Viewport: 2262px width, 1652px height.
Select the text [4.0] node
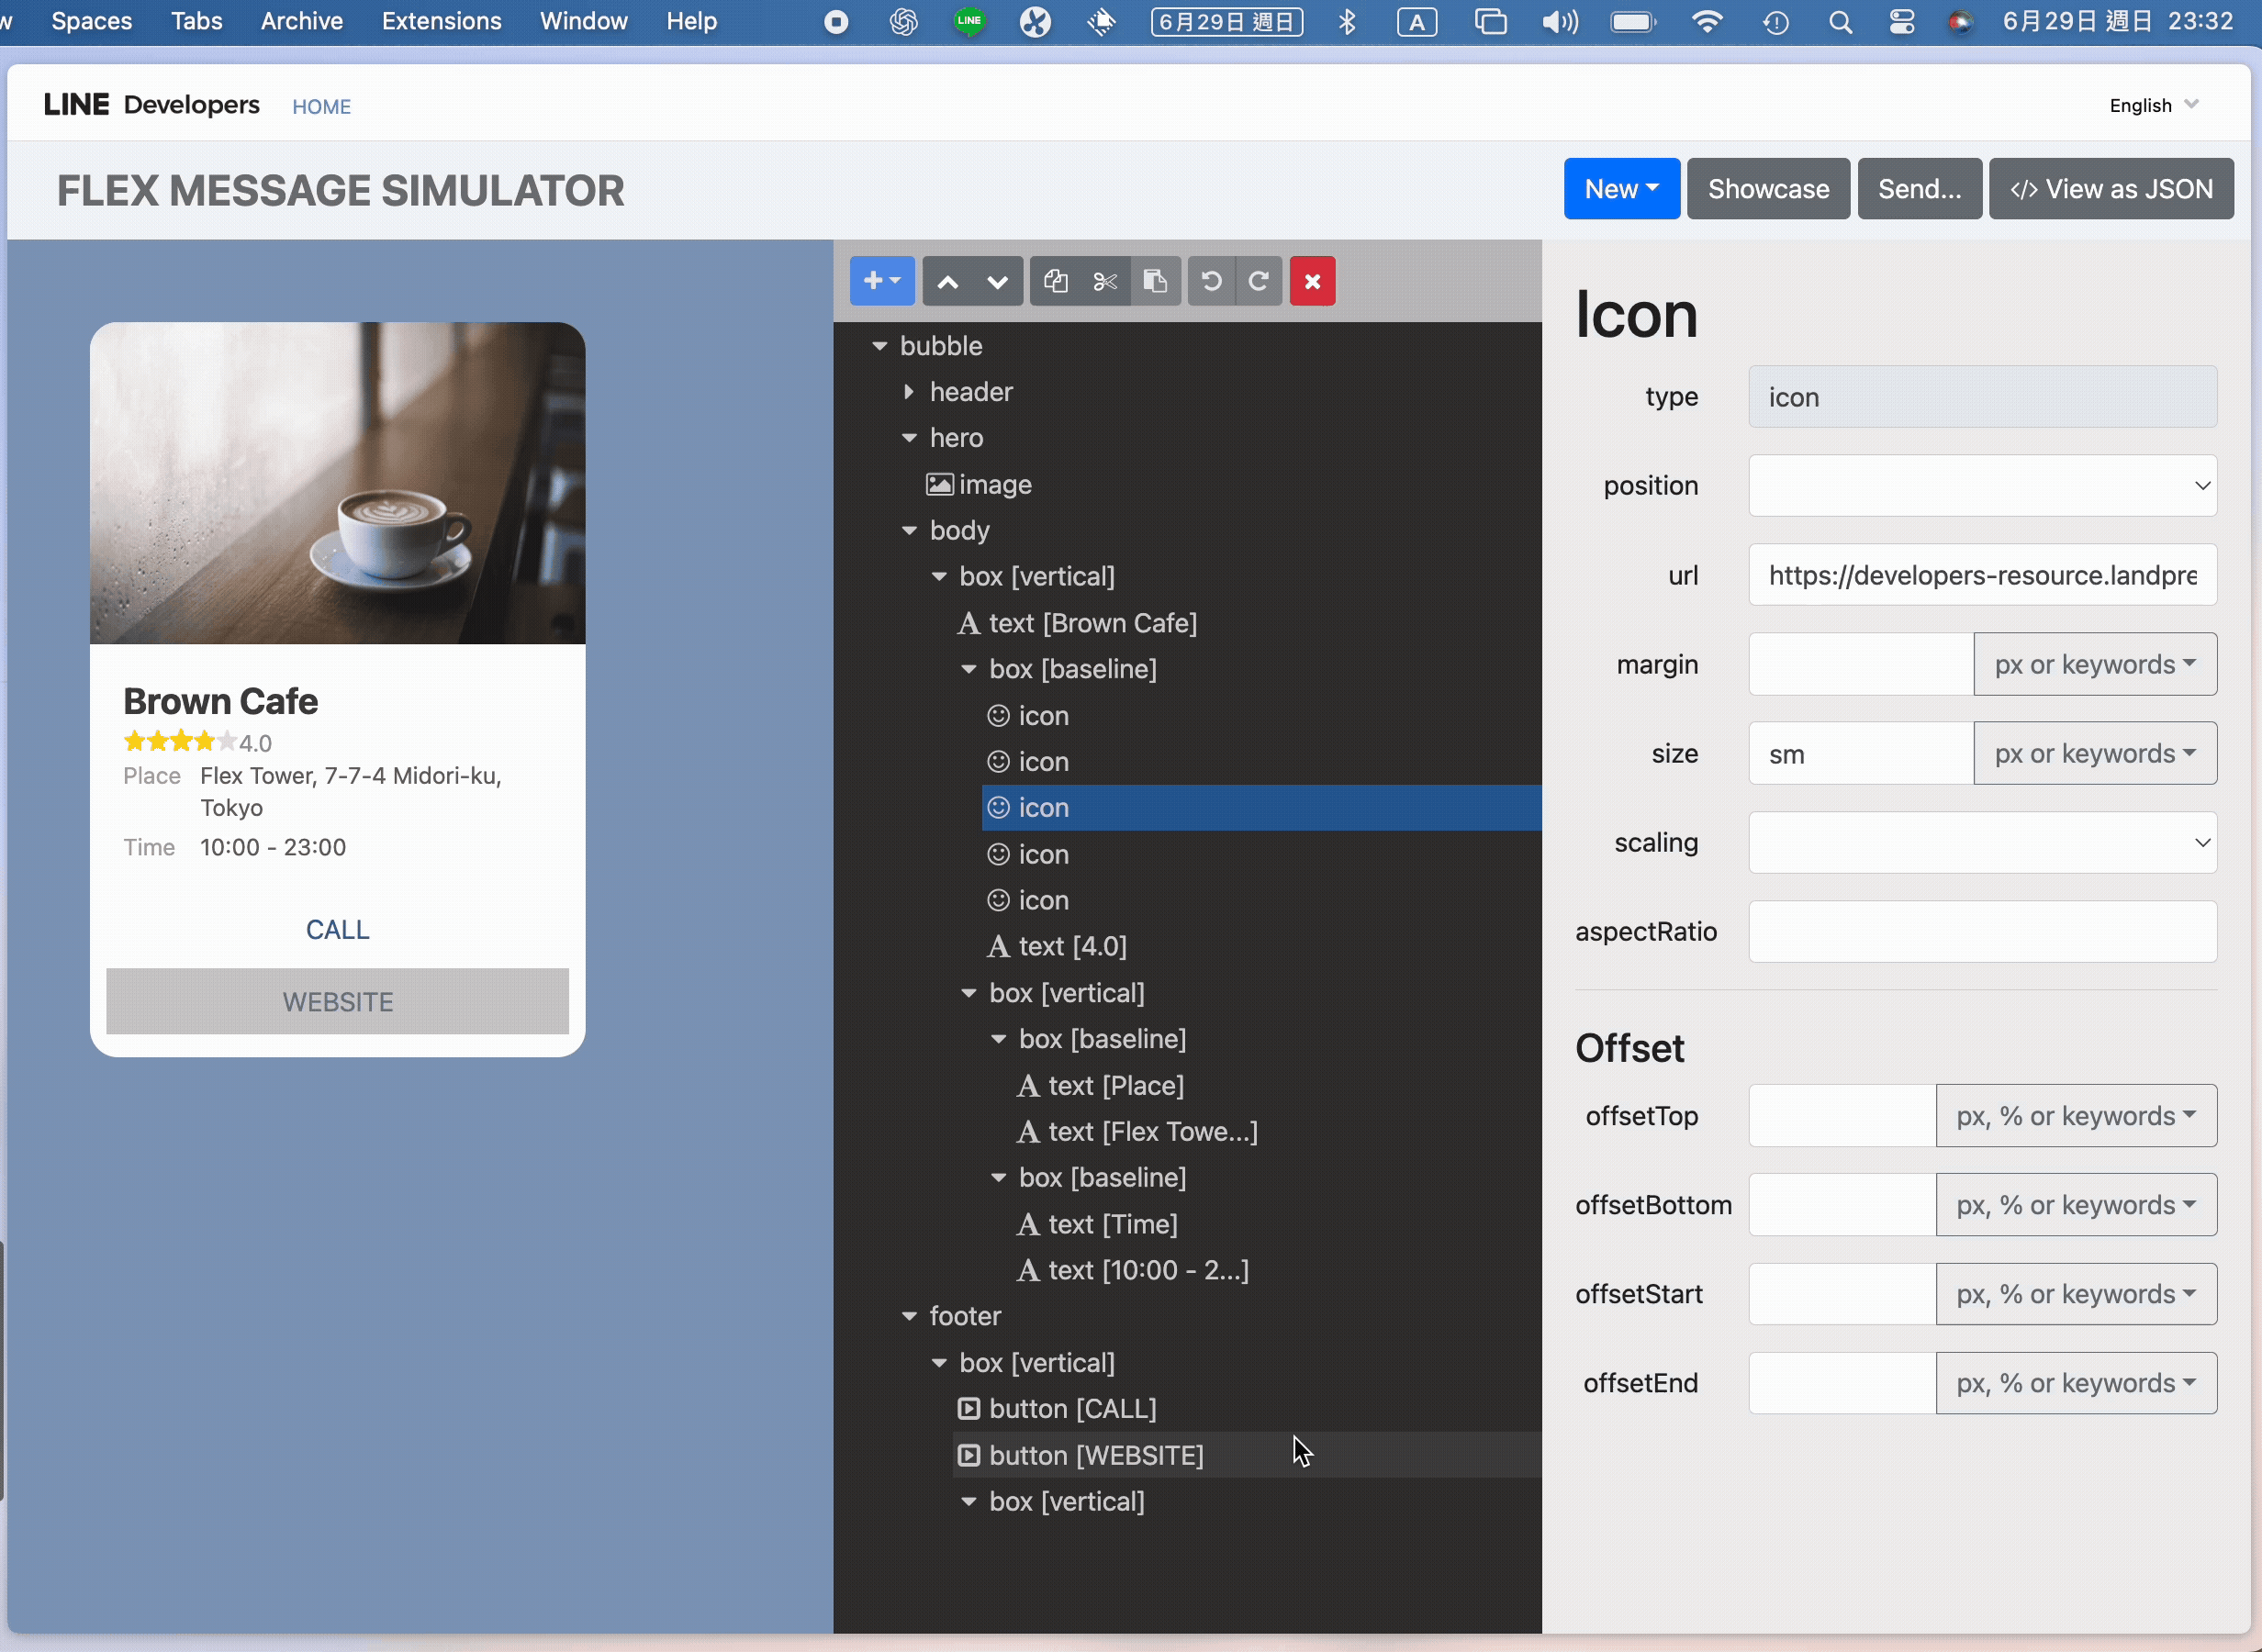tap(1057, 946)
